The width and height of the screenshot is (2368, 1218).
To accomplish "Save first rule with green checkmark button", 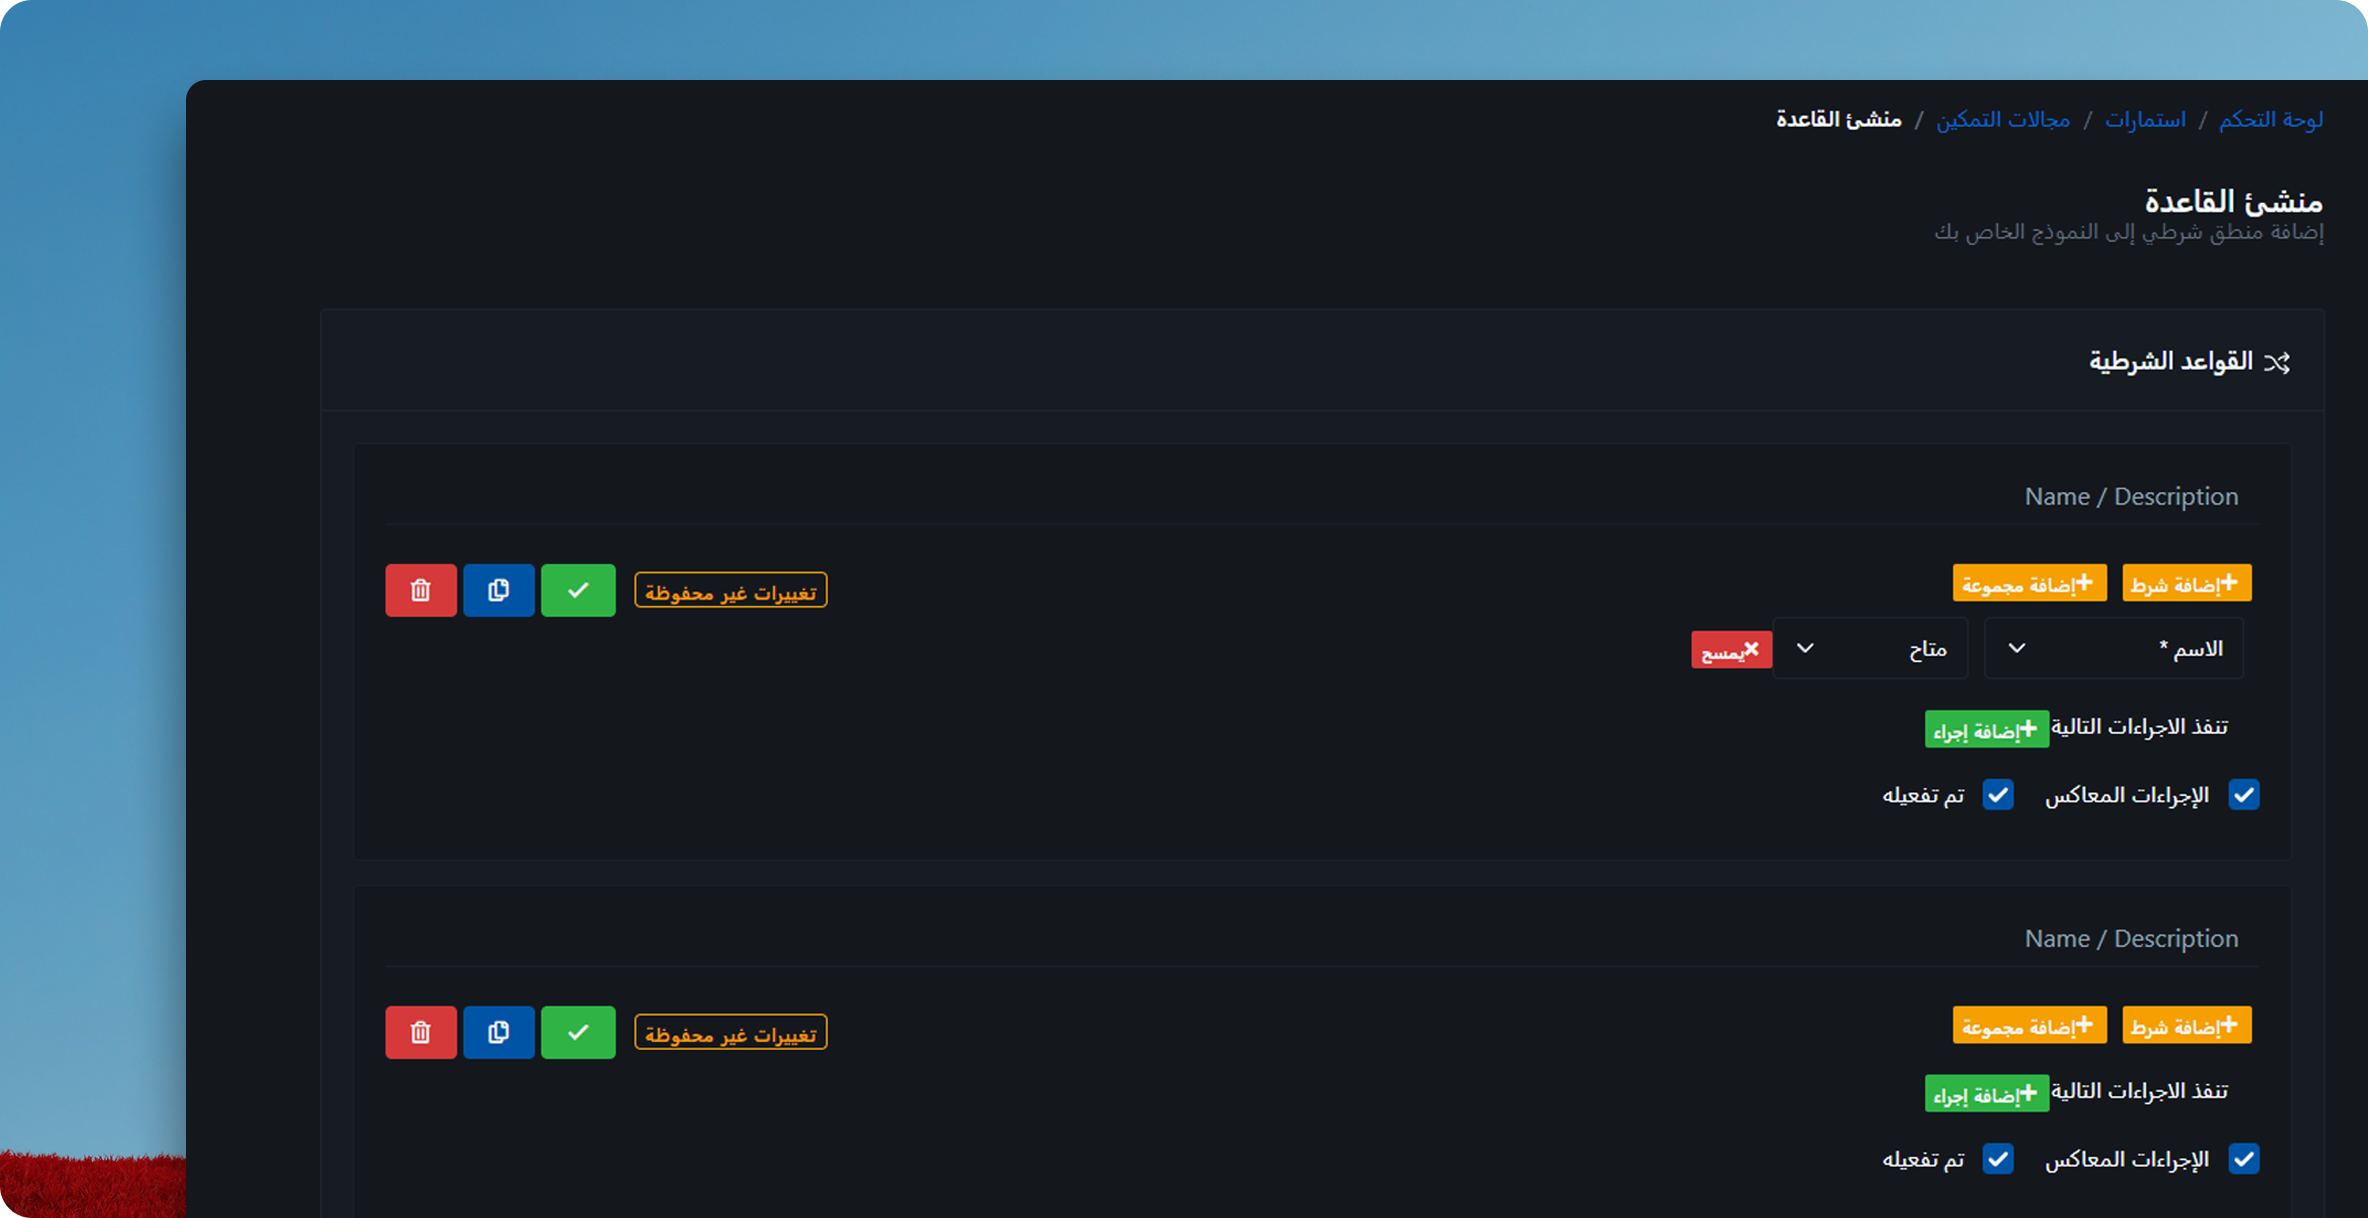I will click(x=578, y=590).
